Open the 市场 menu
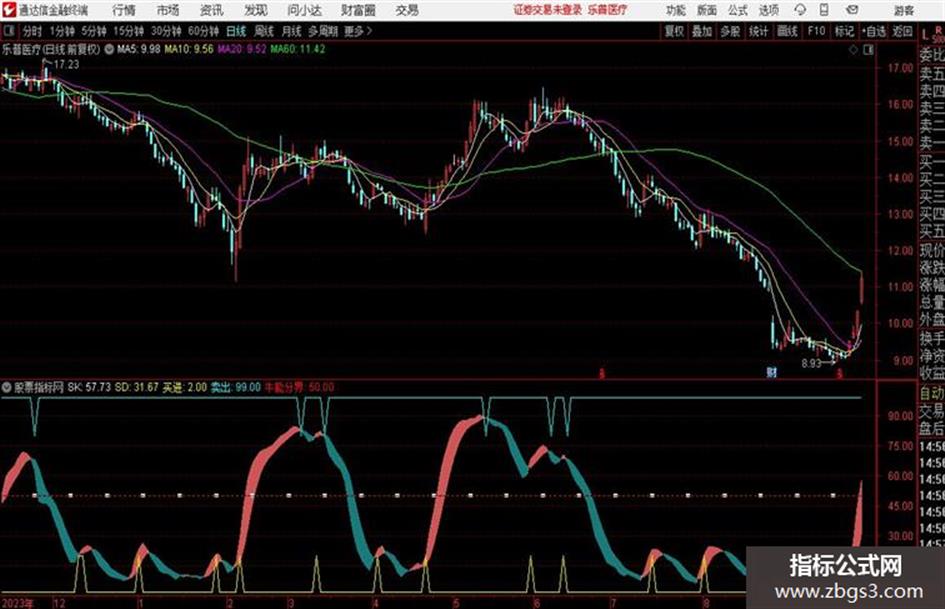This screenshot has width=945, height=609. click(x=168, y=10)
